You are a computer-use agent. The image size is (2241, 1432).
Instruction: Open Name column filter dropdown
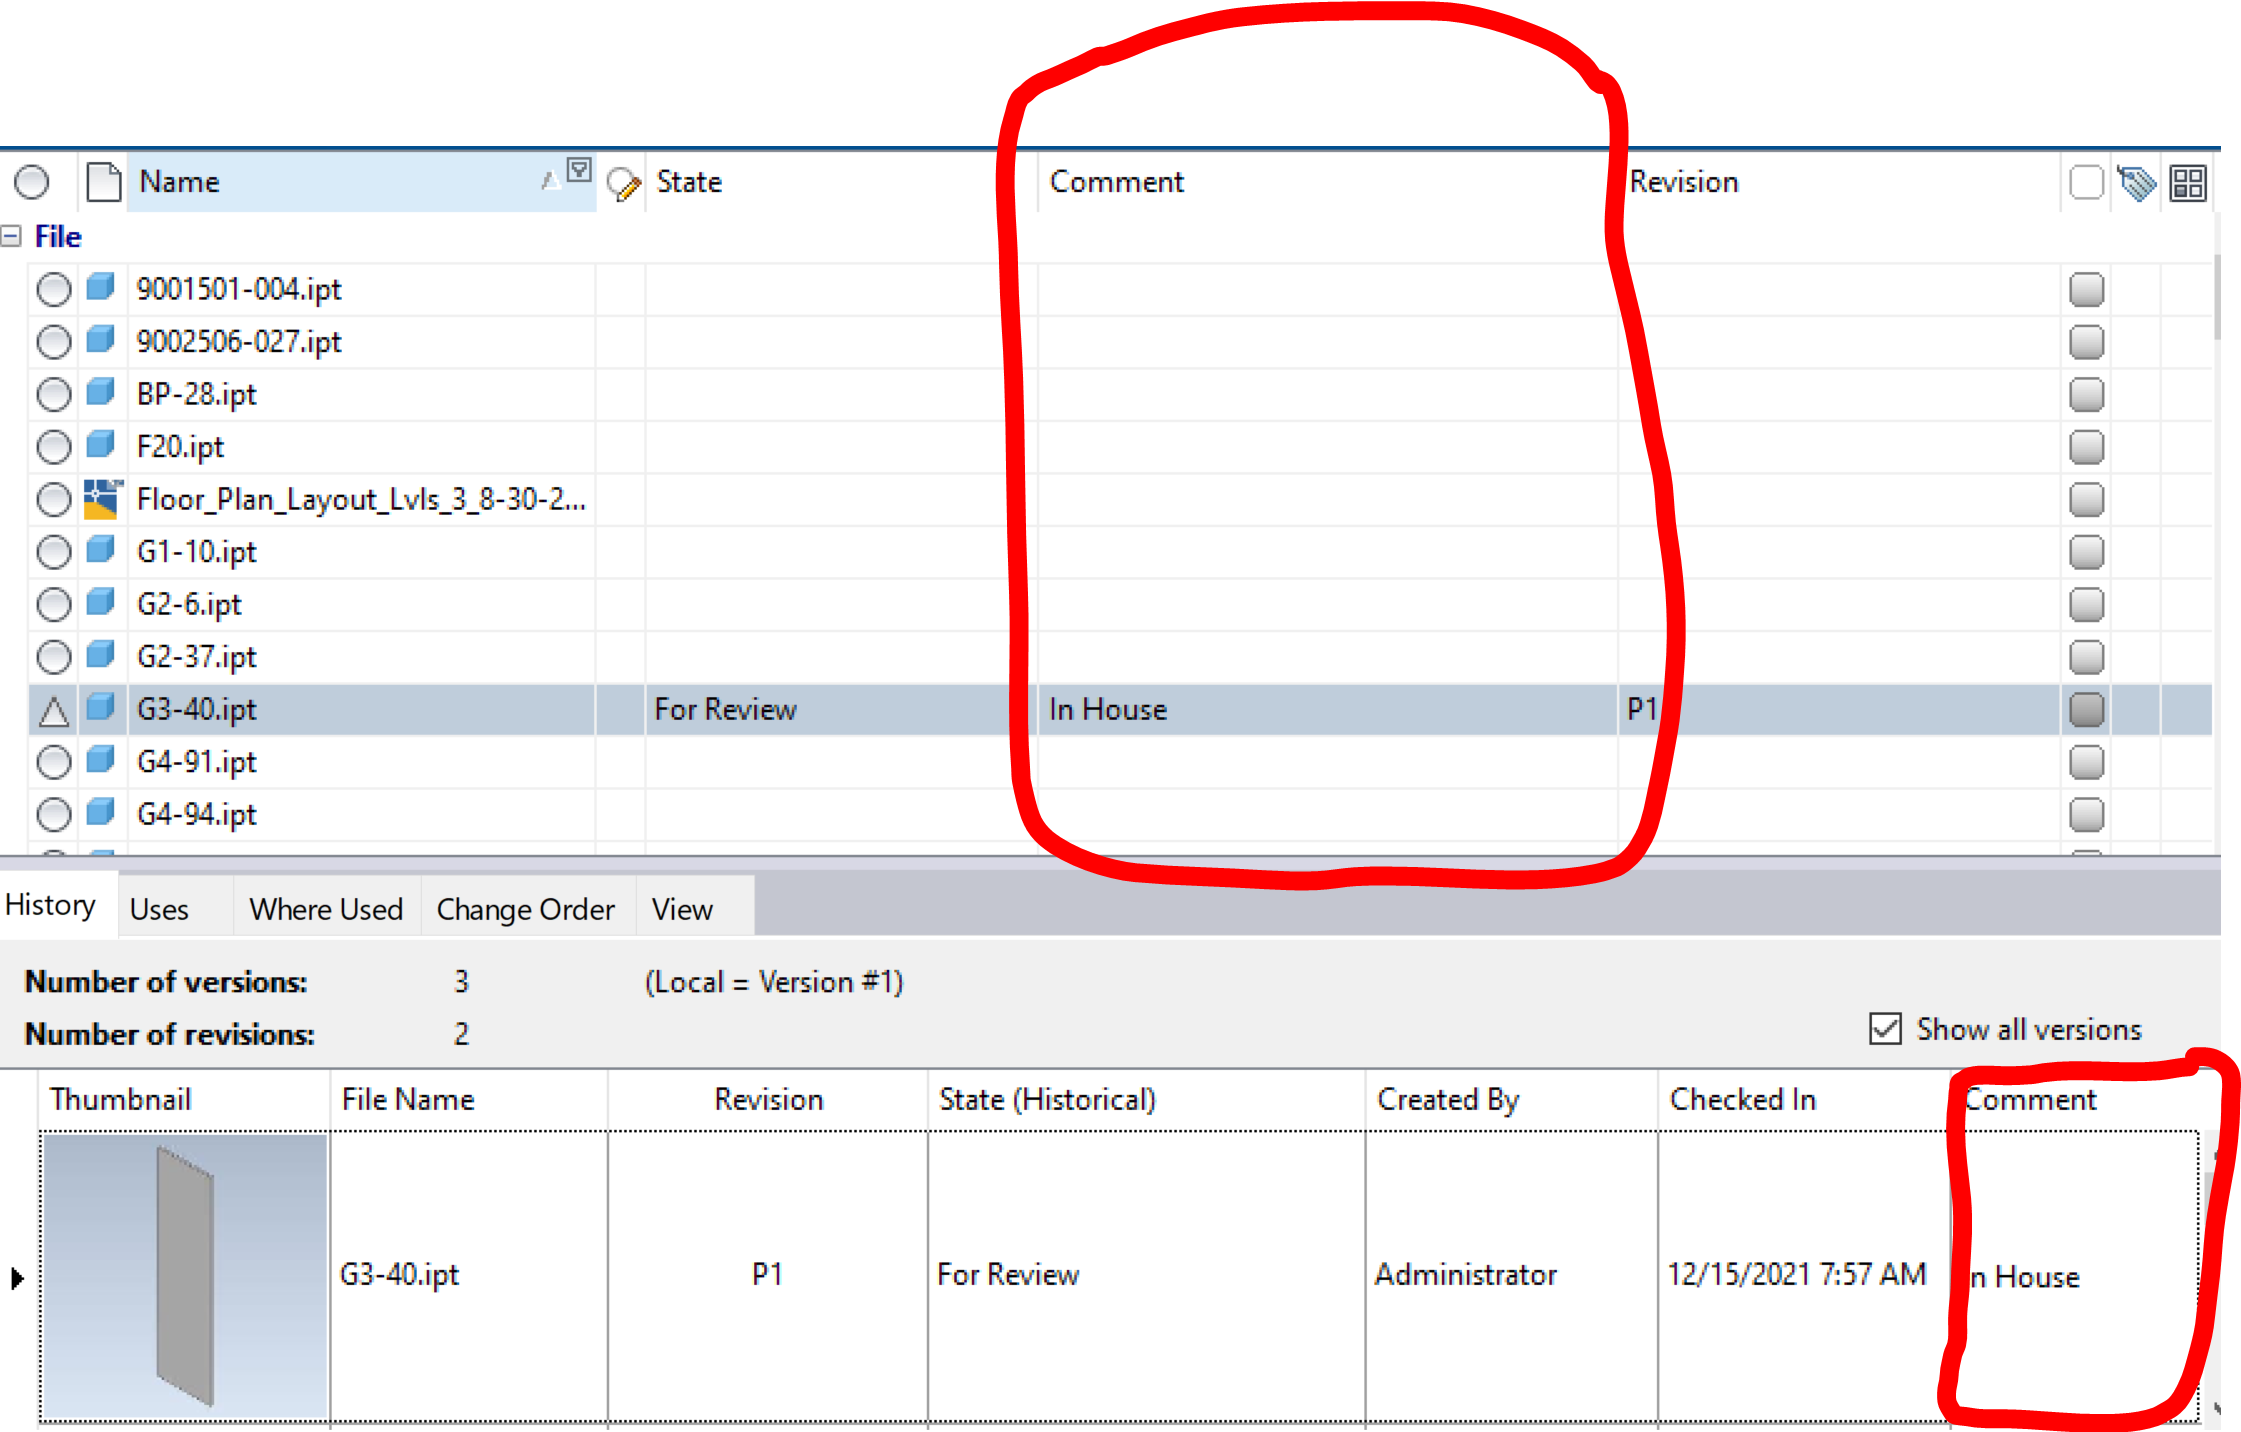[x=578, y=169]
